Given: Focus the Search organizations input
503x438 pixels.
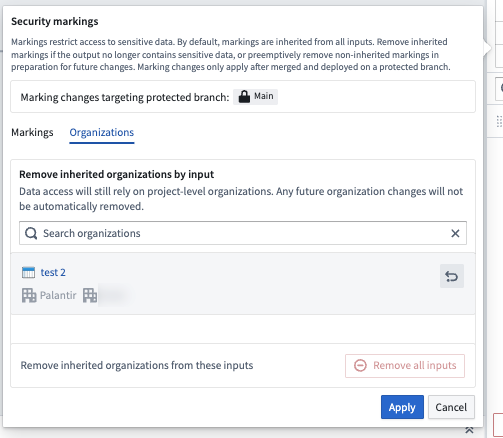Looking at the screenshot, I should tap(243, 233).
